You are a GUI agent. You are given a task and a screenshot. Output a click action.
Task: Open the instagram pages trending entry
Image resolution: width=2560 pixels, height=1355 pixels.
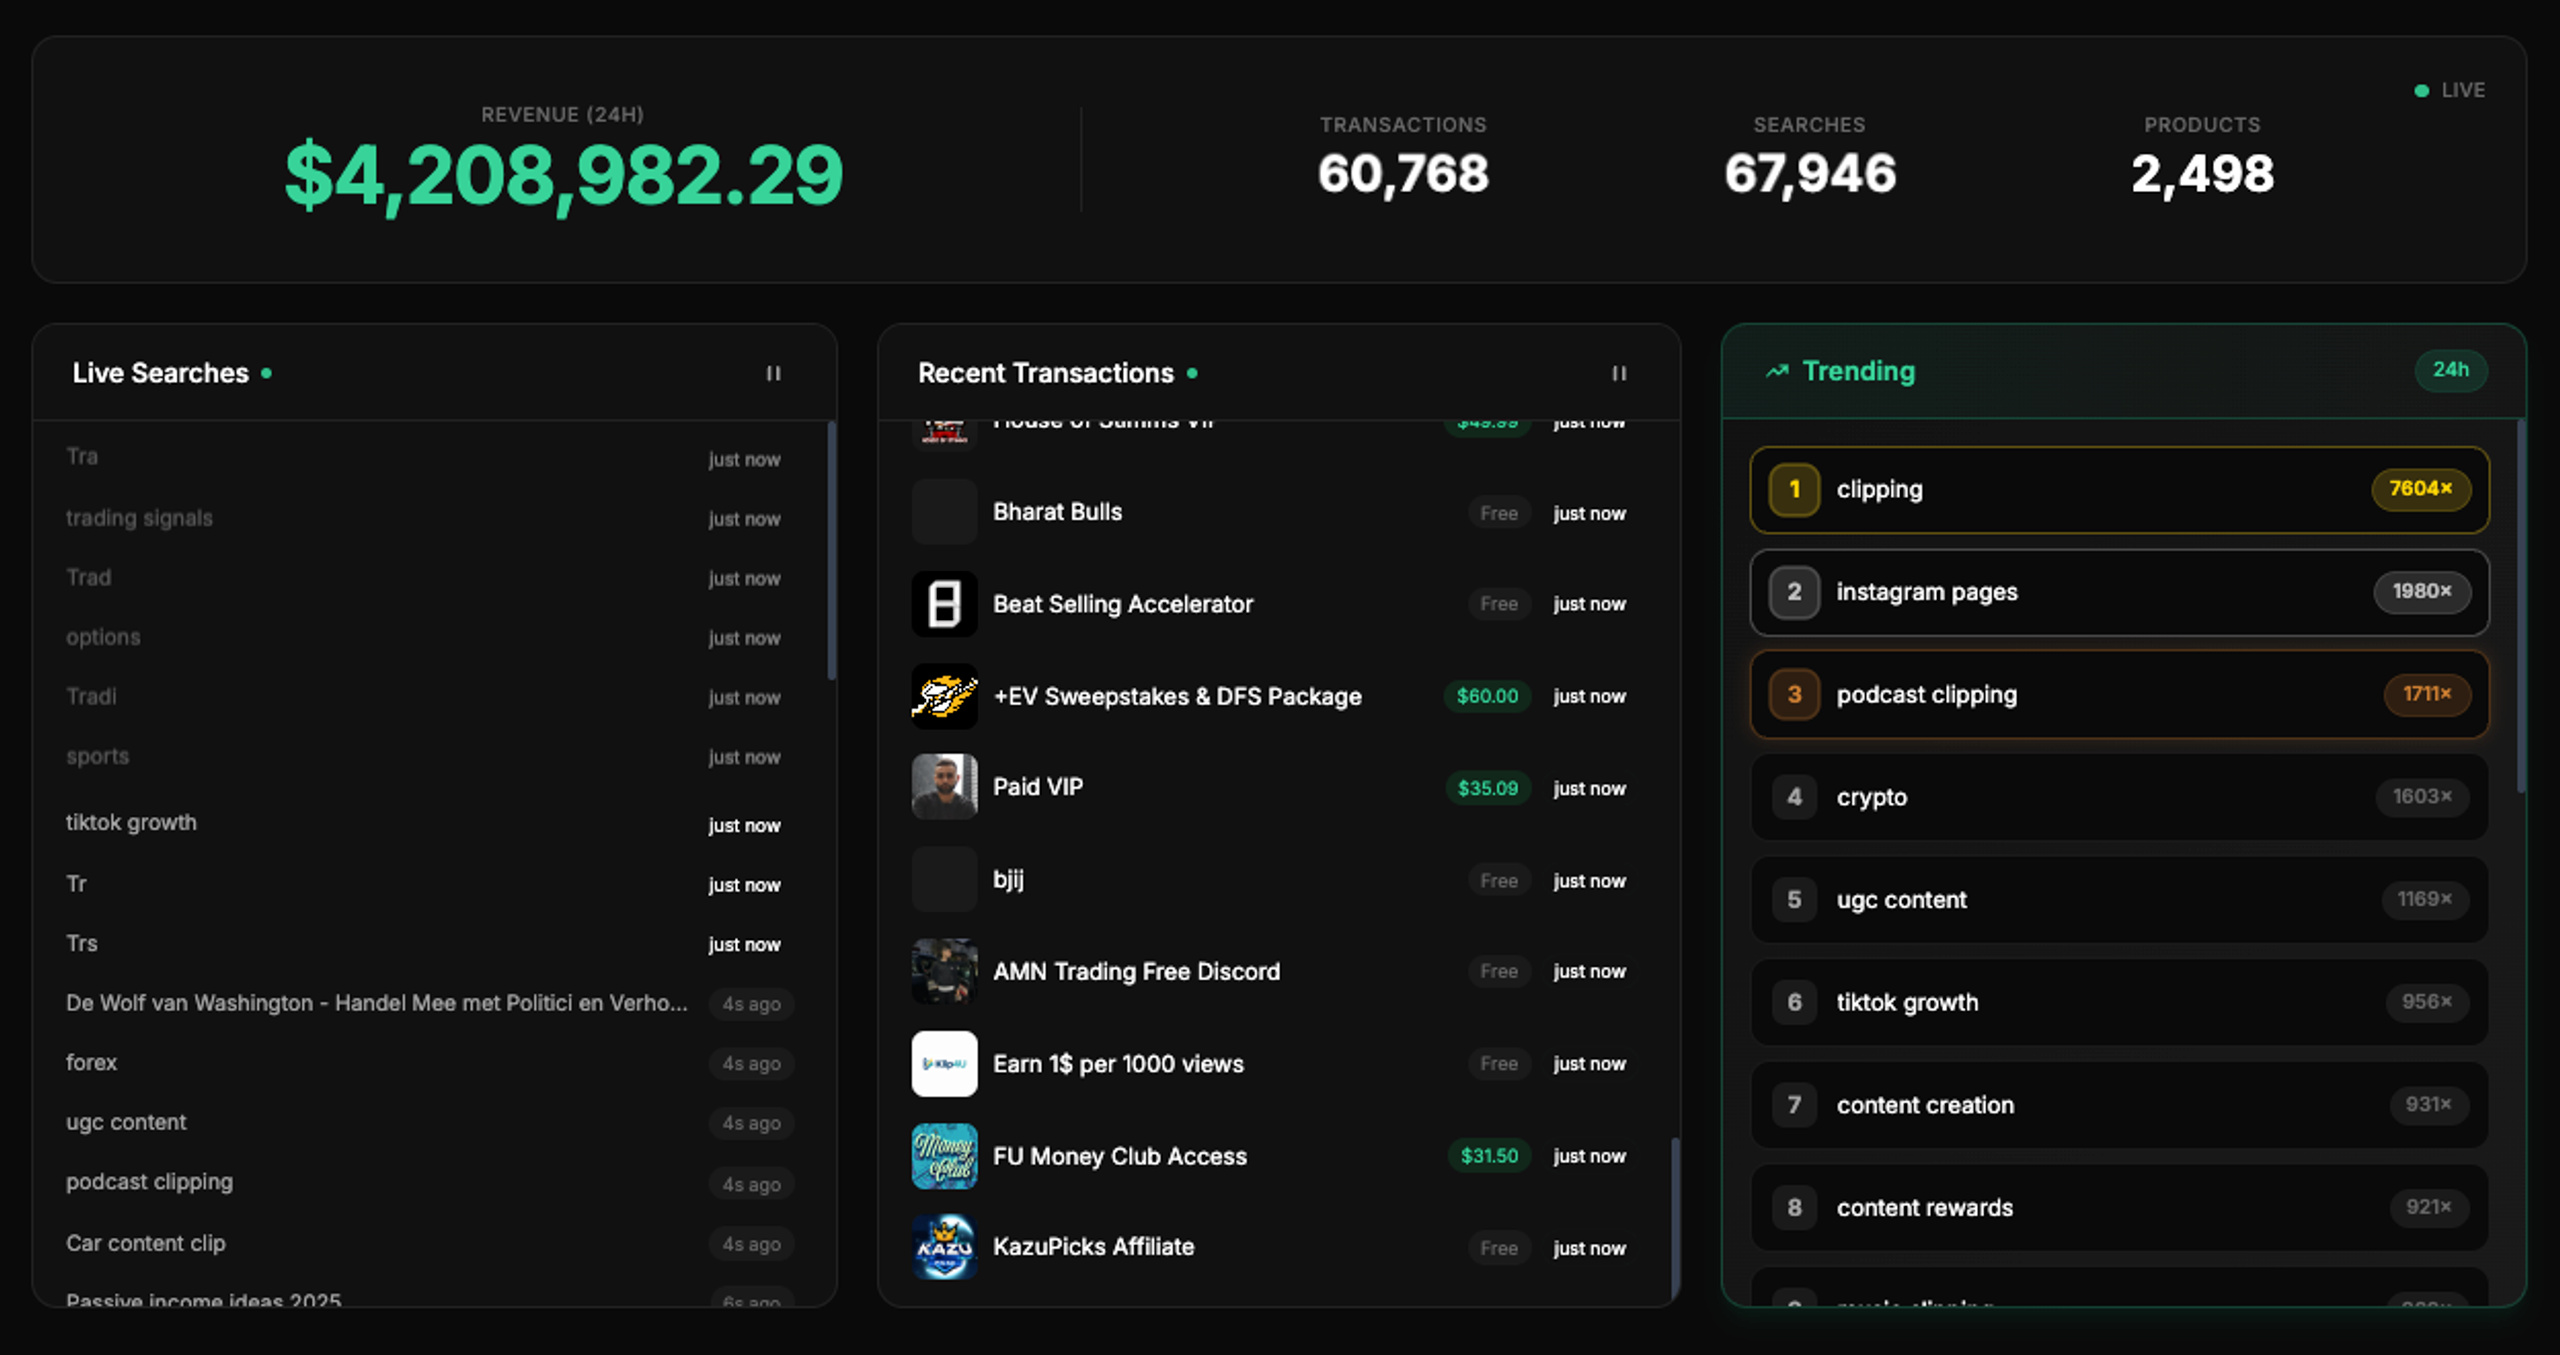(2119, 592)
